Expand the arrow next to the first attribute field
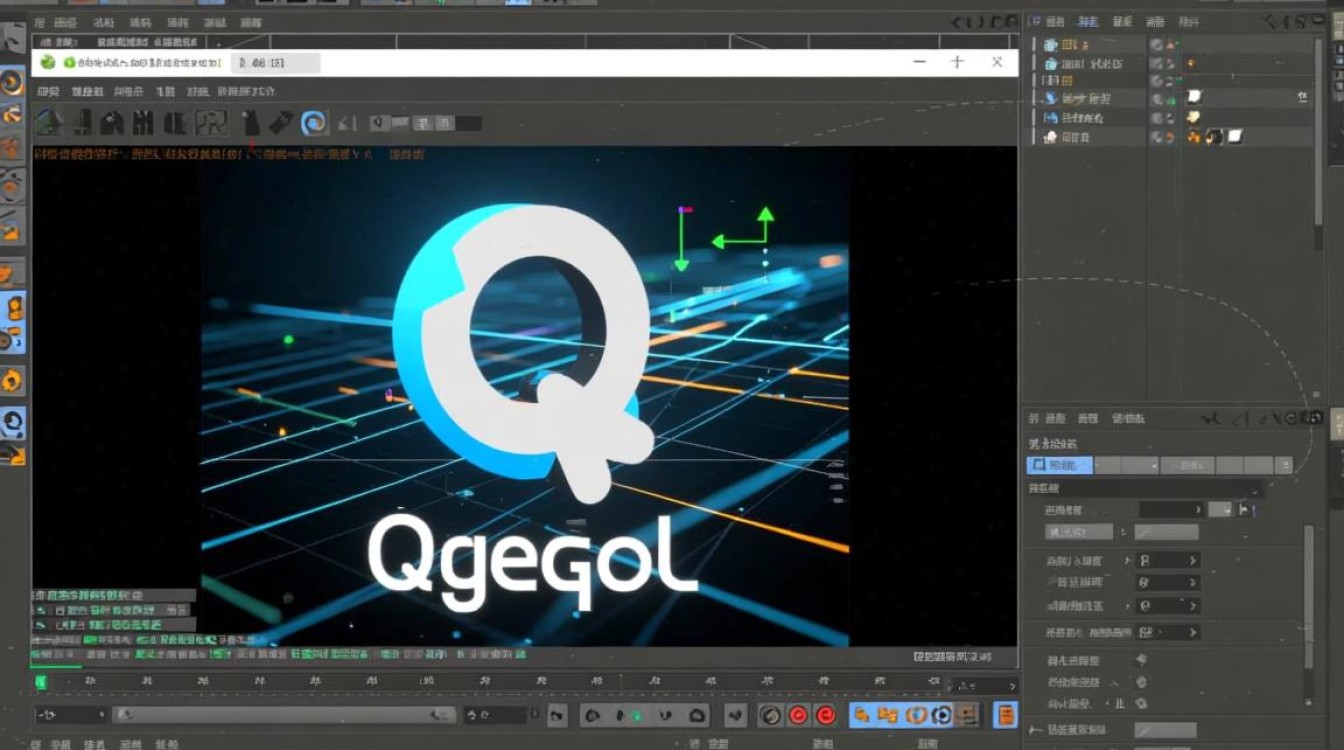The image size is (1344, 750). pyautogui.click(x=1199, y=509)
